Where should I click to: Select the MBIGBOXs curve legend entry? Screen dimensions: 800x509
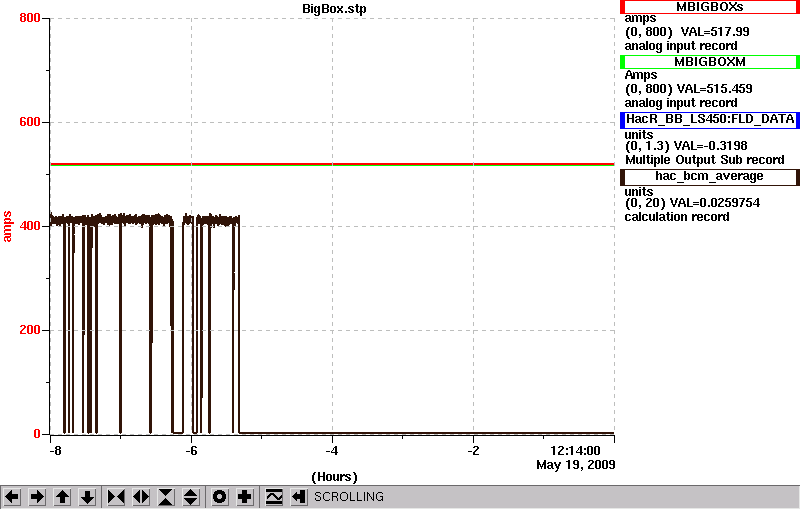point(710,7)
